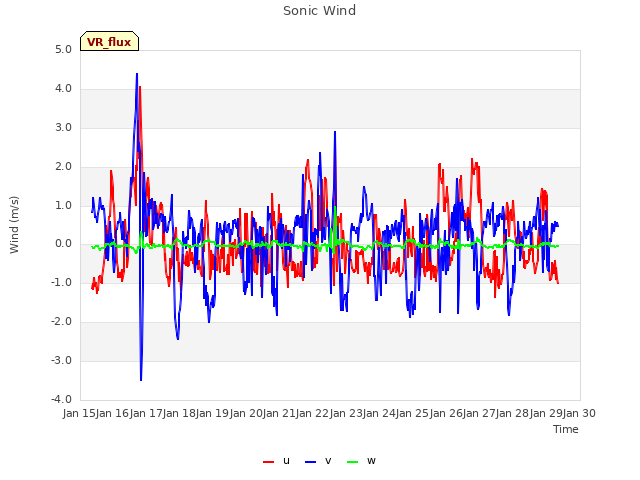This screenshot has height=480, width=640.
Task: Click the 1.0 y-axis label
Action: point(63,205)
